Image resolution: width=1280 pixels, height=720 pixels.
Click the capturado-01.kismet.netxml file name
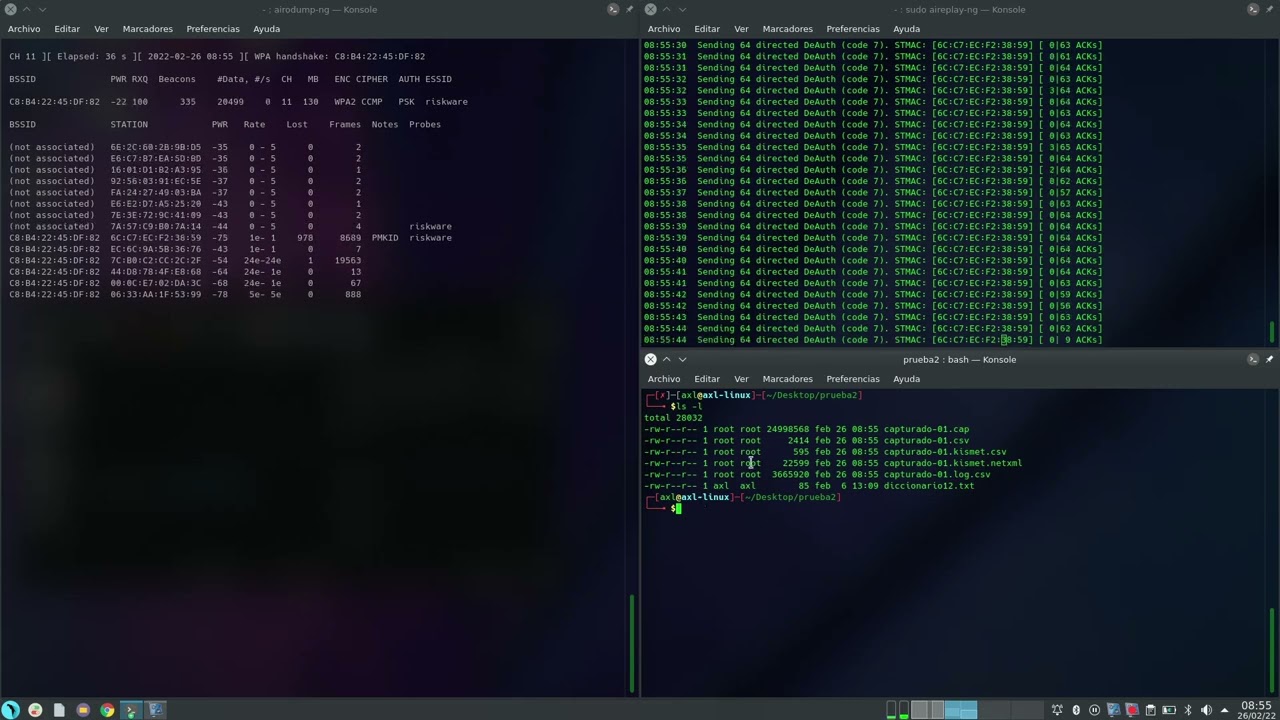953,463
